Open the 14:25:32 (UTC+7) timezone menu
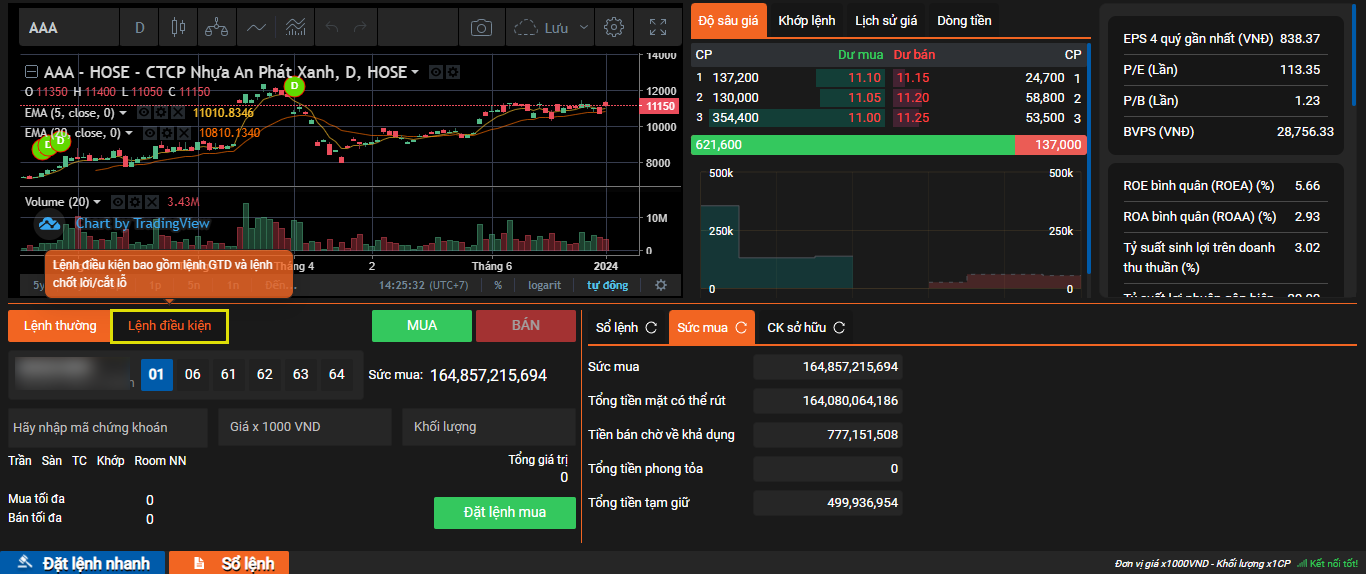 tap(424, 285)
